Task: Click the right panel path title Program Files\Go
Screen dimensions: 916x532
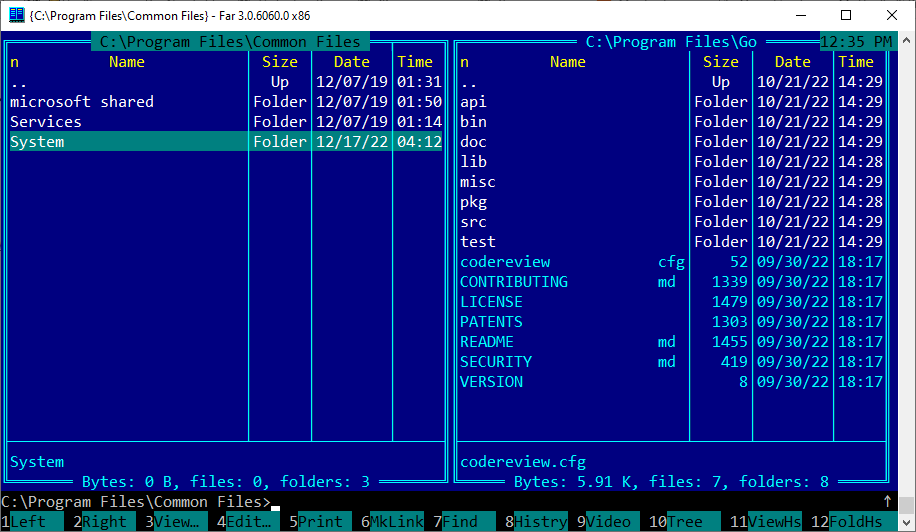Action: pos(671,41)
